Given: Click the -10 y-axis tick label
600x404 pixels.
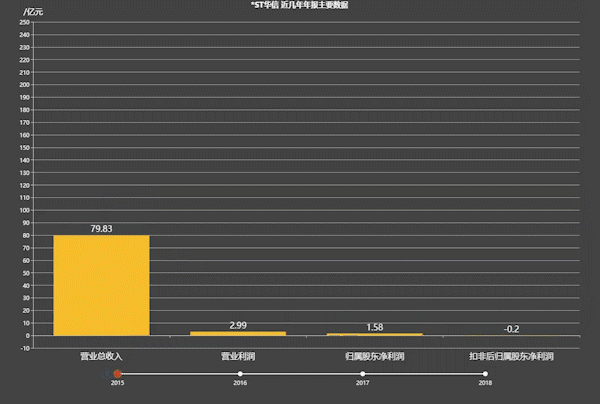Looking at the screenshot, I should click(24, 348).
